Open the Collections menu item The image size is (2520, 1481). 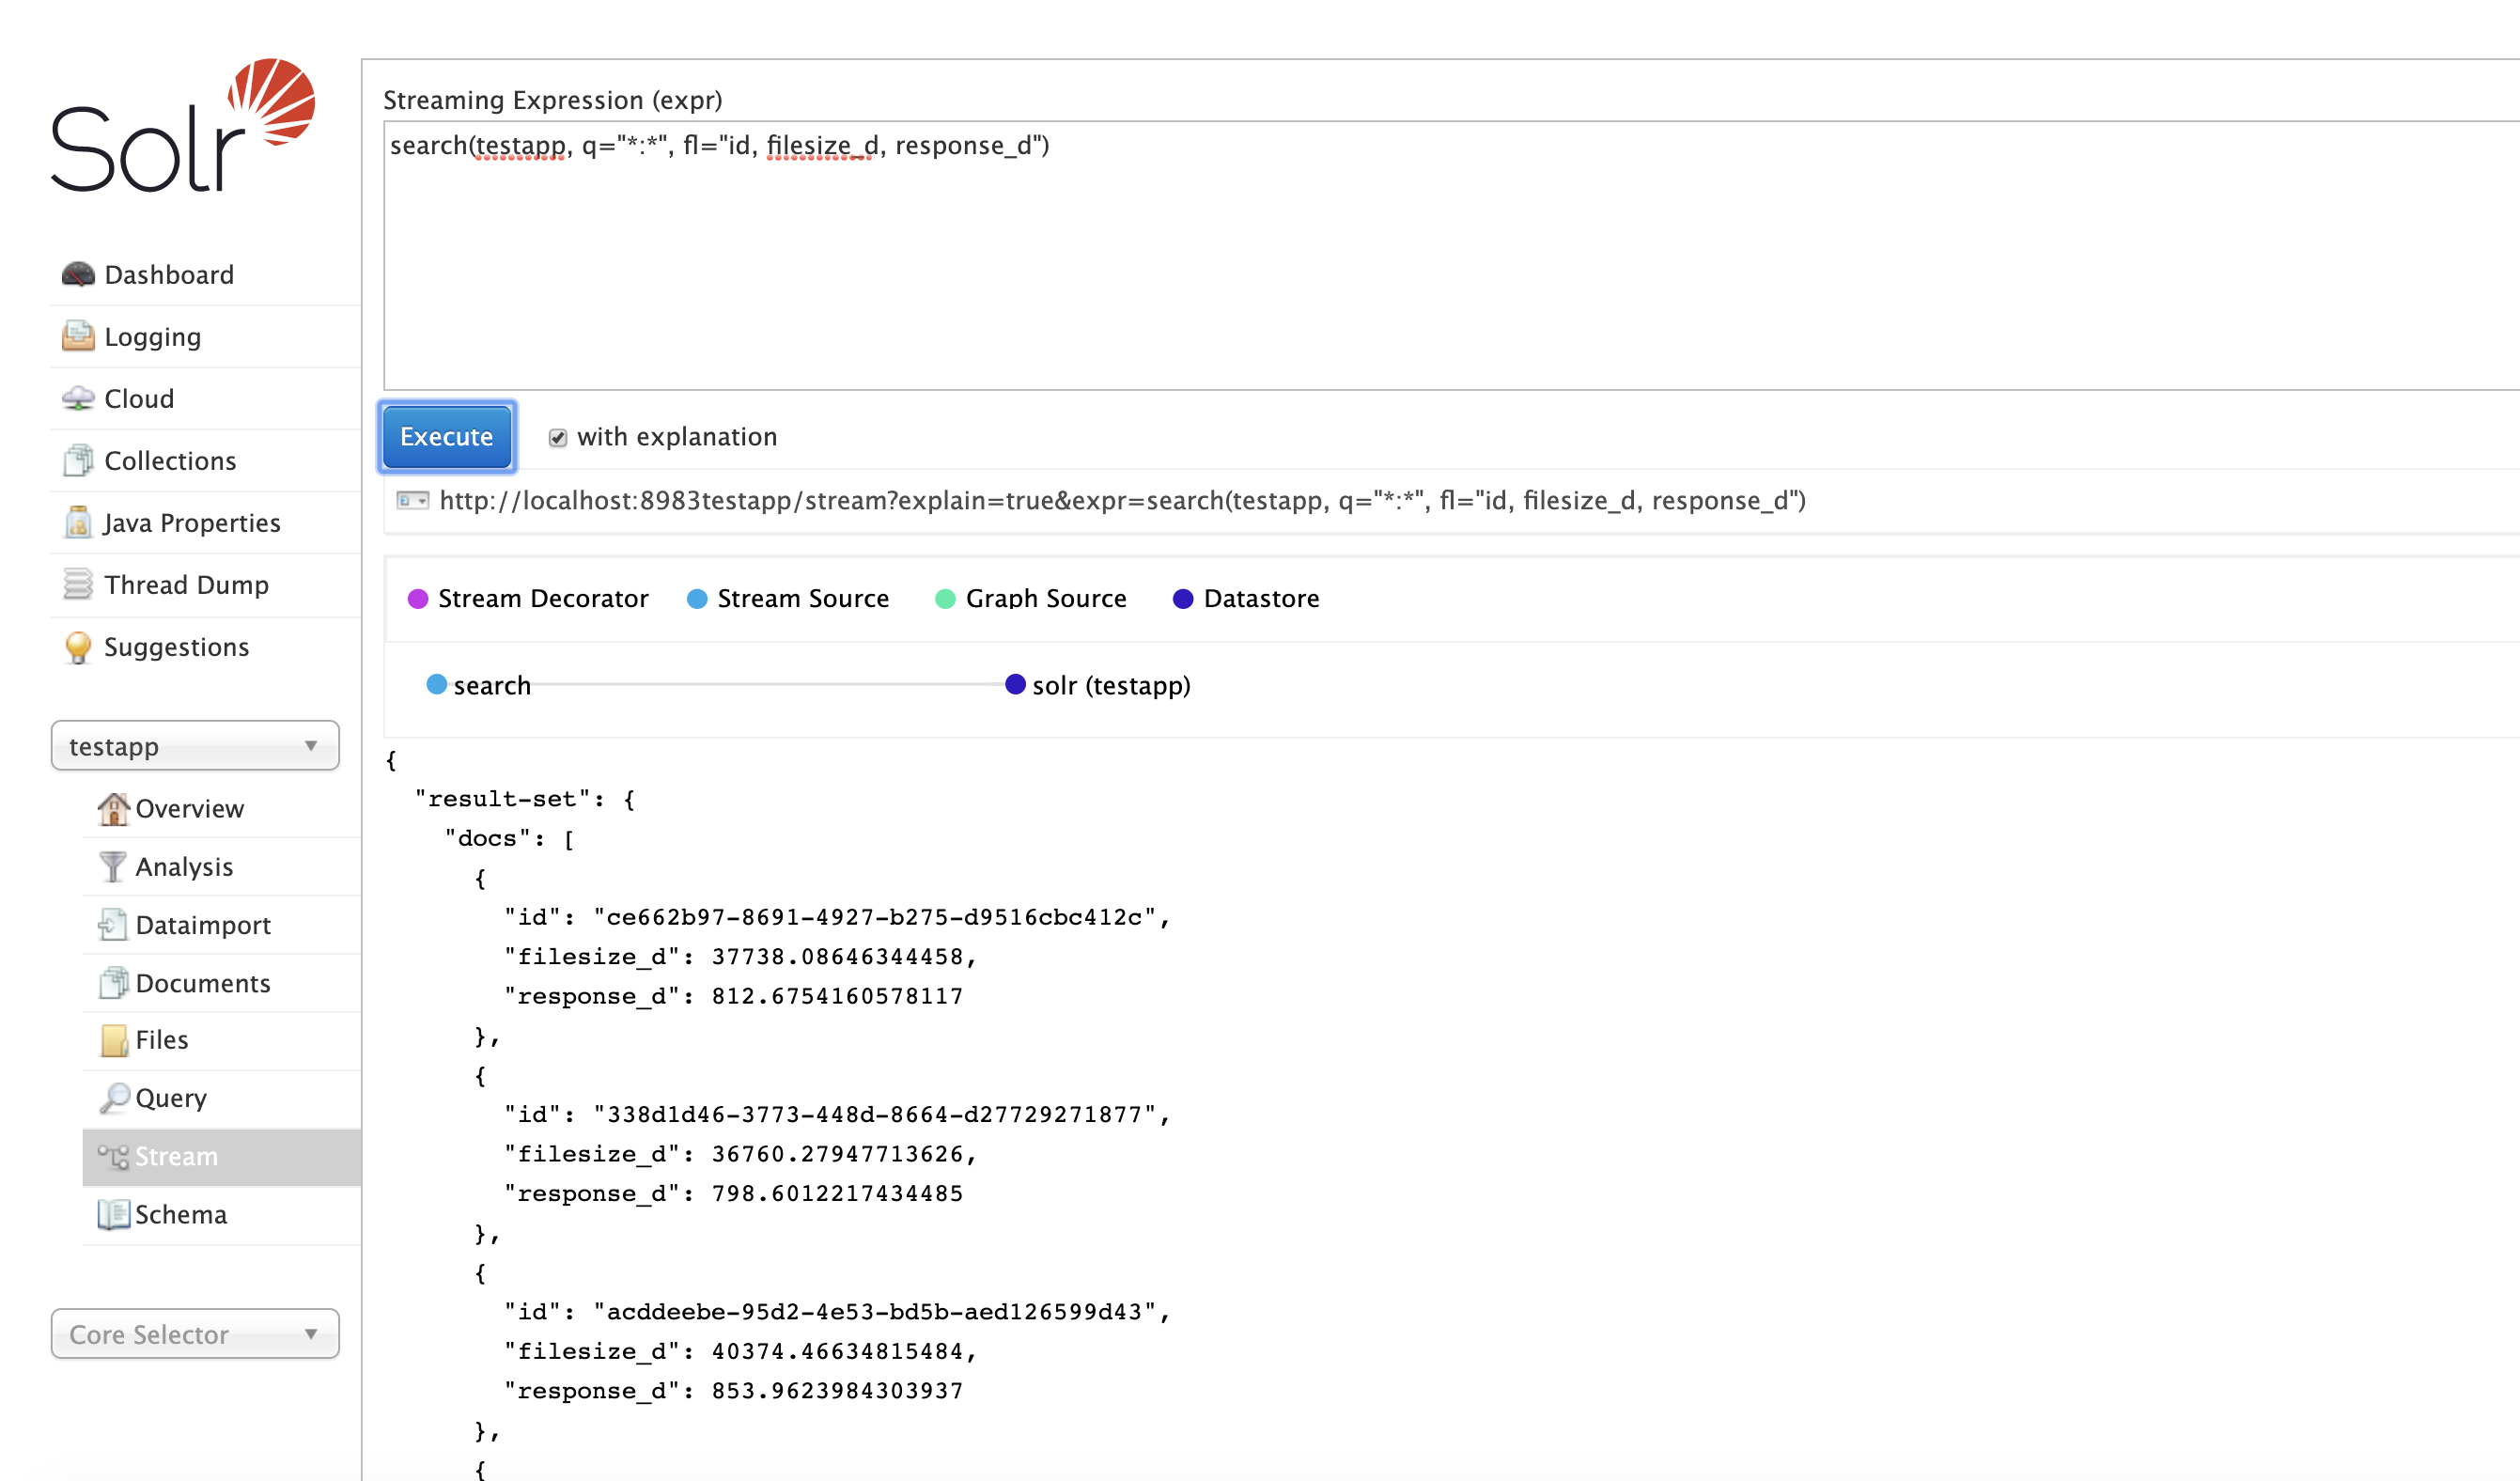click(x=170, y=460)
